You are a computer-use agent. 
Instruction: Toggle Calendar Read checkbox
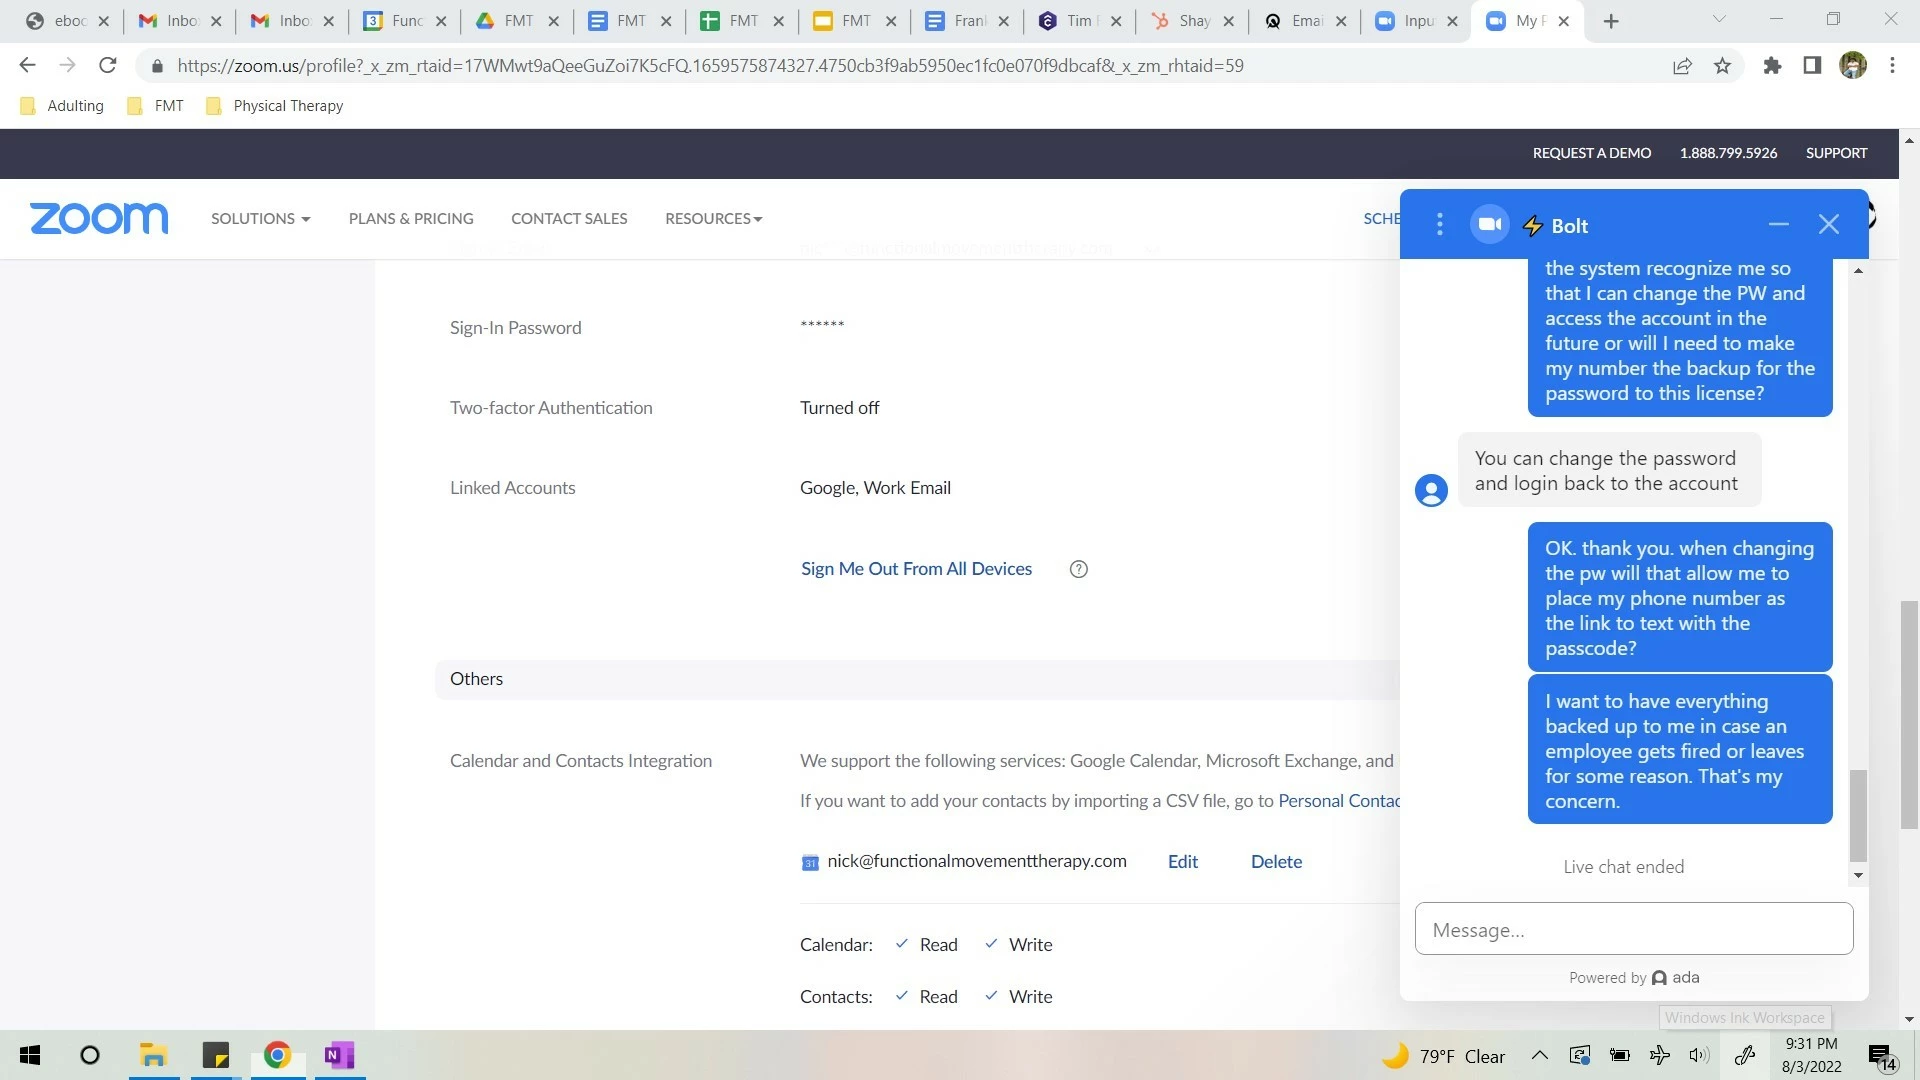point(902,944)
